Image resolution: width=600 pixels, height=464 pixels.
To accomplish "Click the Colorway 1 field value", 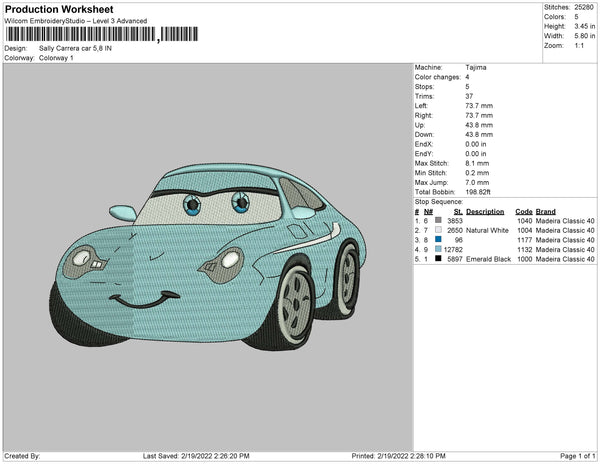I will (x=57, y=58).
